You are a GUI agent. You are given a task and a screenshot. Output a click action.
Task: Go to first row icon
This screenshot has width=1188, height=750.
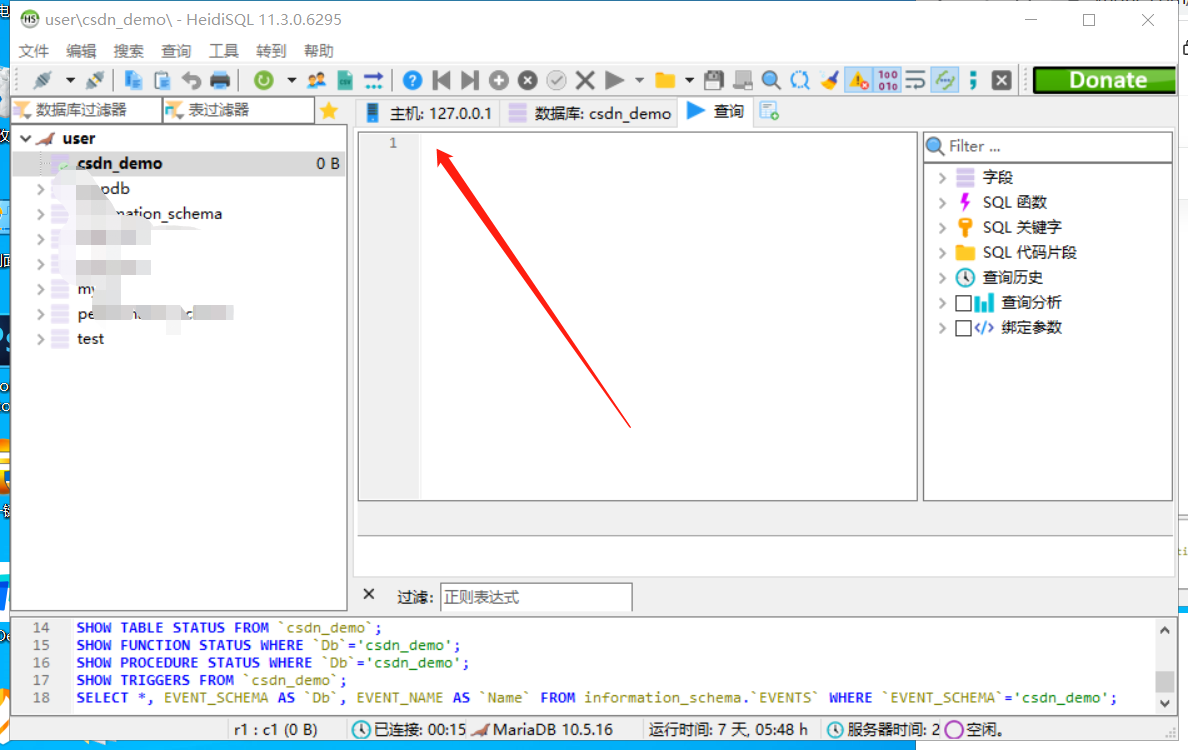441,80
